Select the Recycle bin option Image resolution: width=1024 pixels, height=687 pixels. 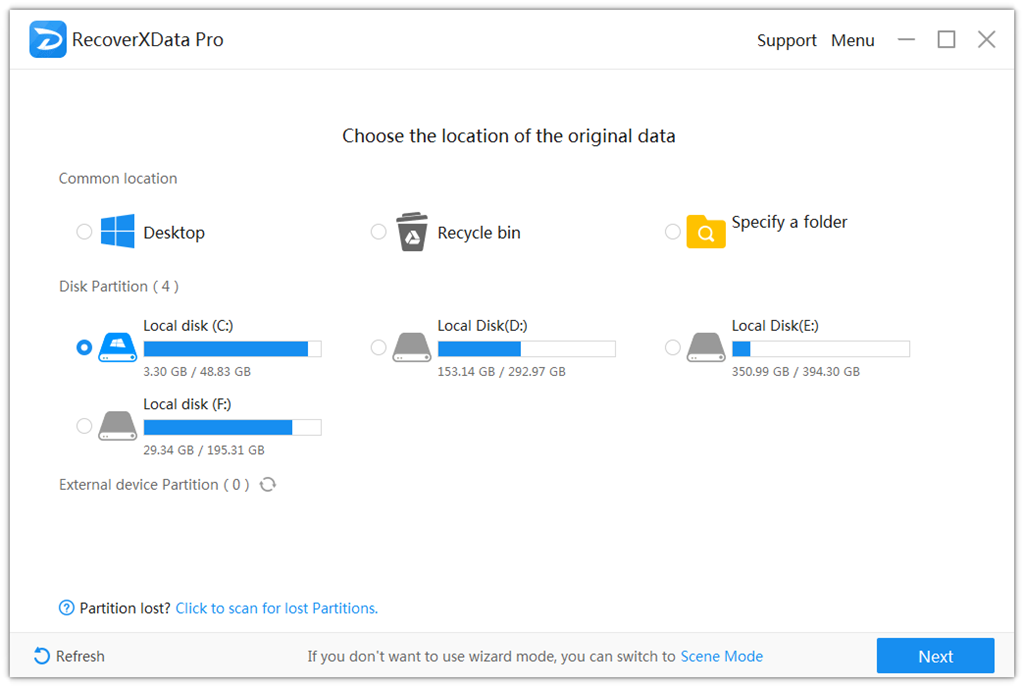pos(378,231)
